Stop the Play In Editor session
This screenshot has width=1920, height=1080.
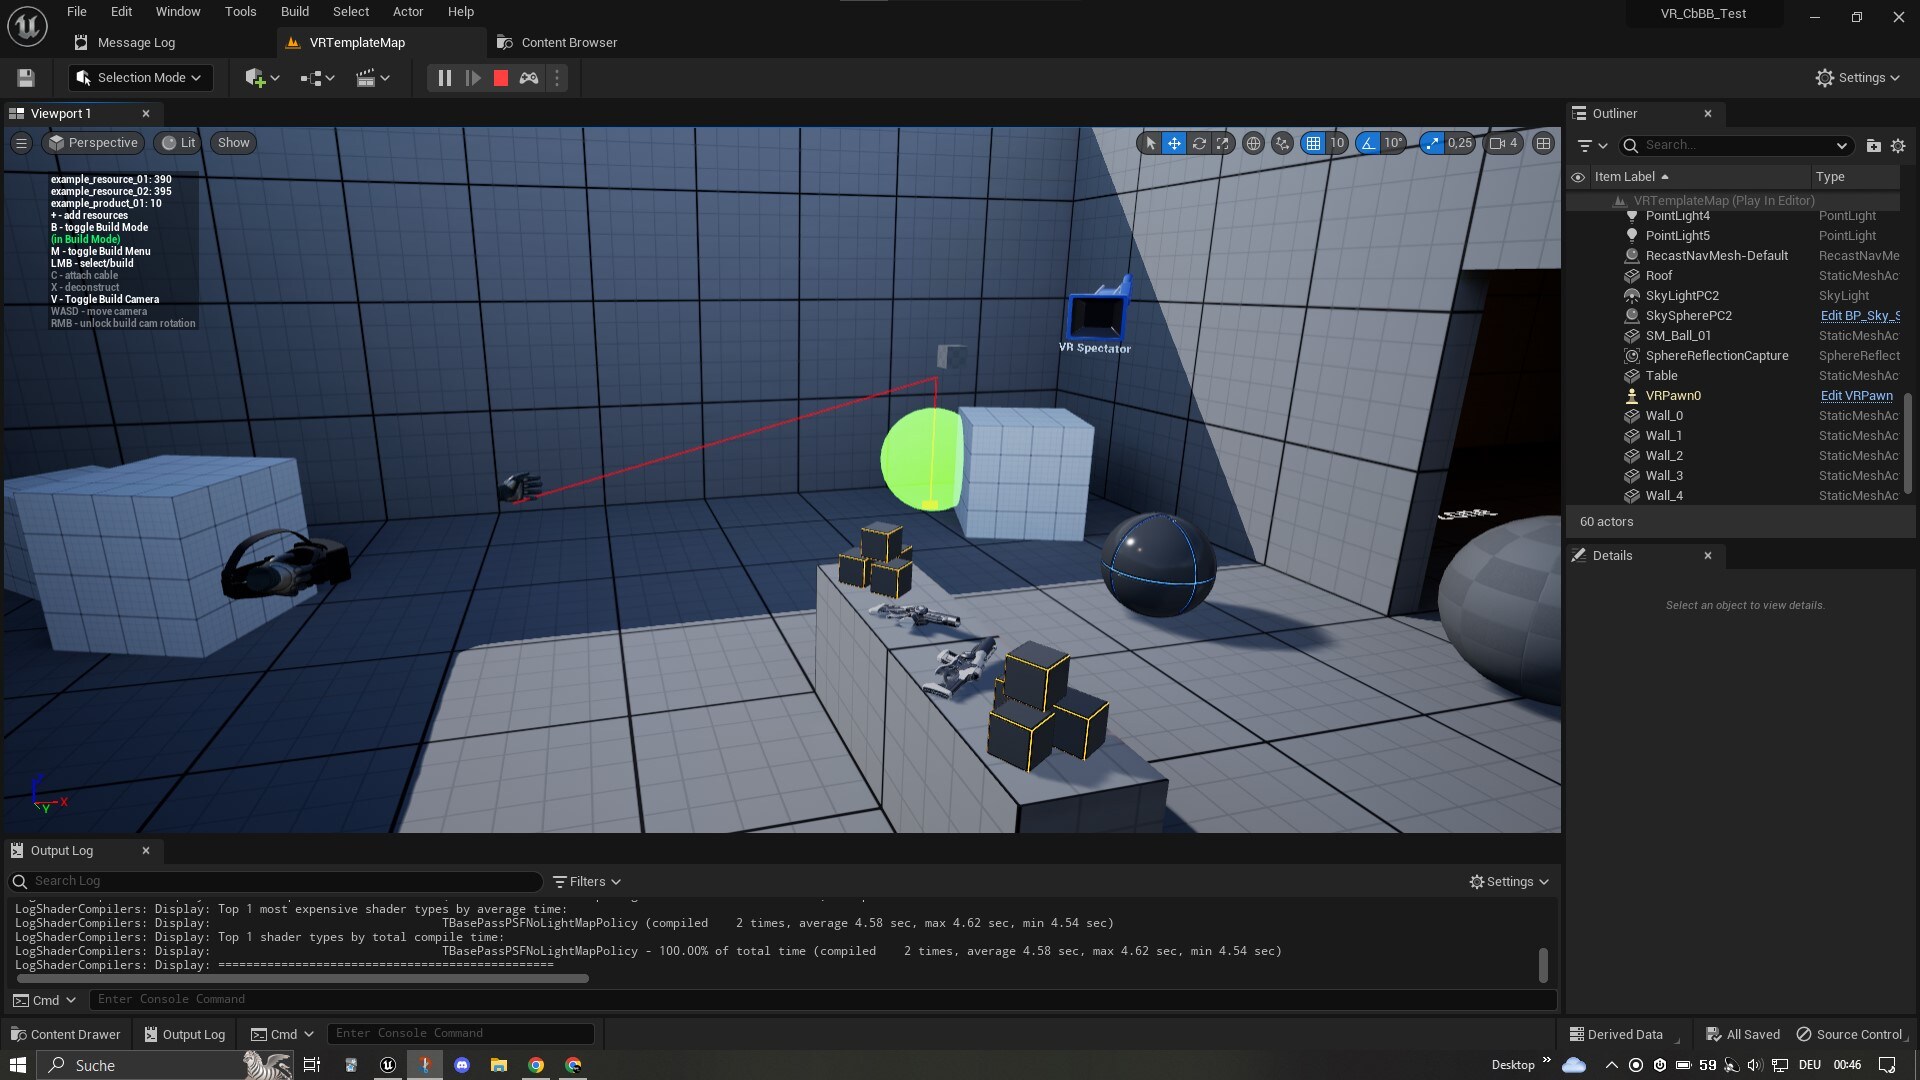[500, 77]
